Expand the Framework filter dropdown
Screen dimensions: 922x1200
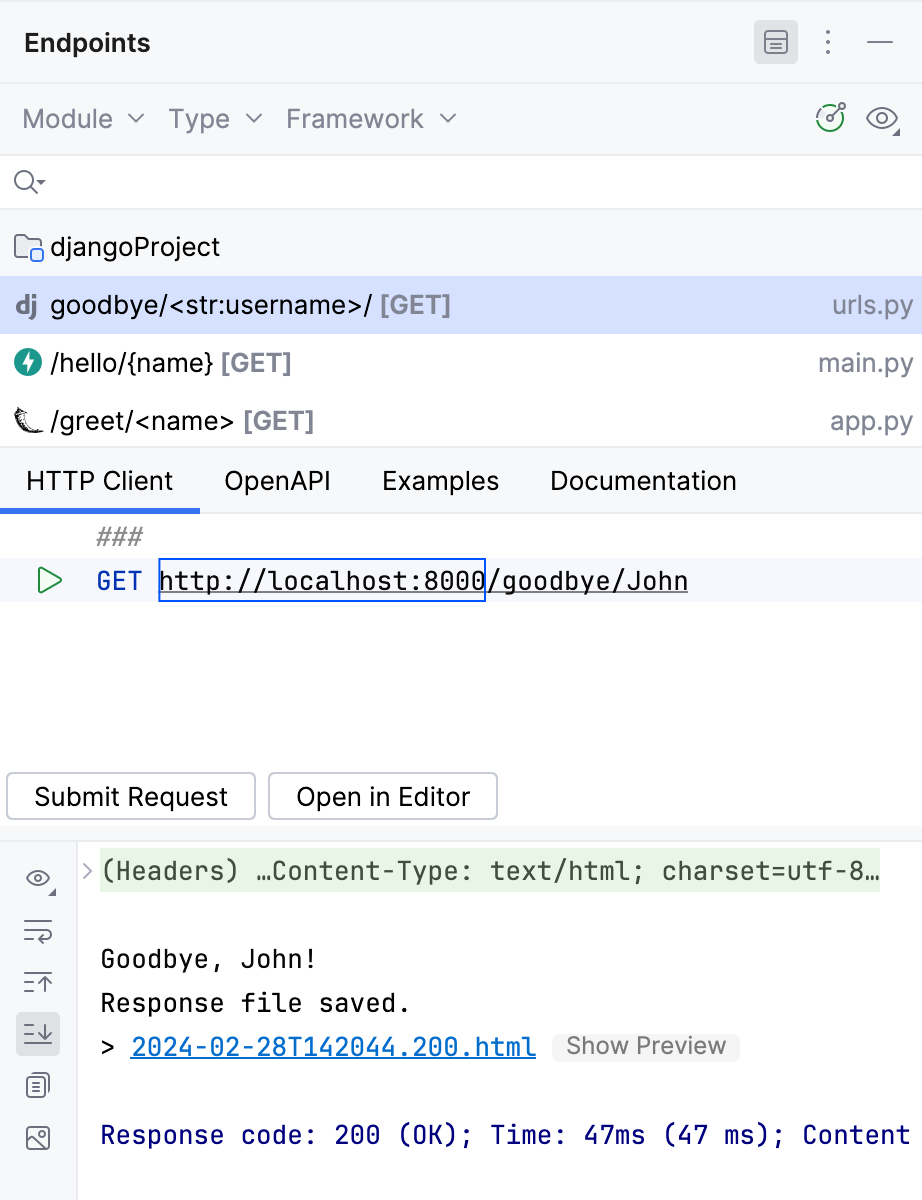[x=371, y=119]
